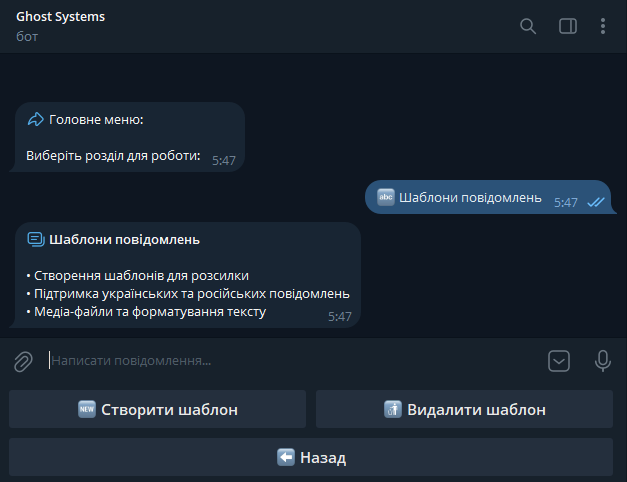Focus the Написати повідомлення input field
Image resolution: width=627 pixels, height=482 pixels.
[x=280, y=360]
